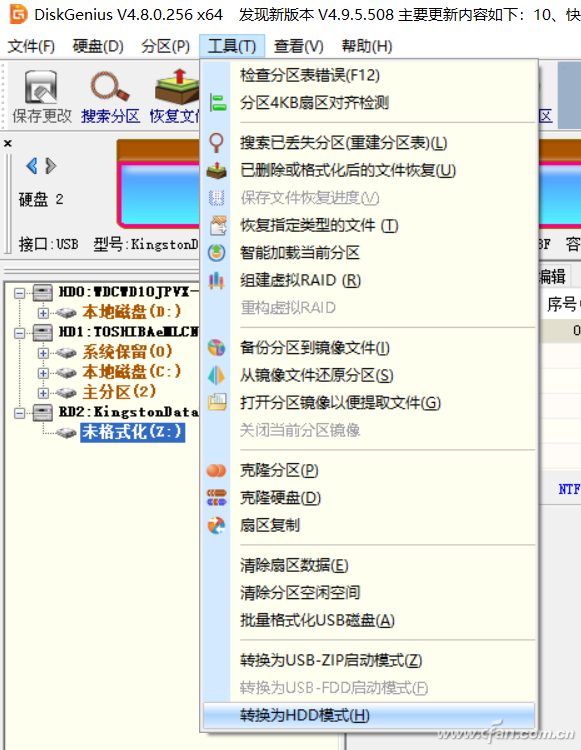The height and width of the screenshot is (750, 581).
Task: Choose 恢复指定类型的文件 menu item
Action: pyautogui.click(x=369, y=225)
